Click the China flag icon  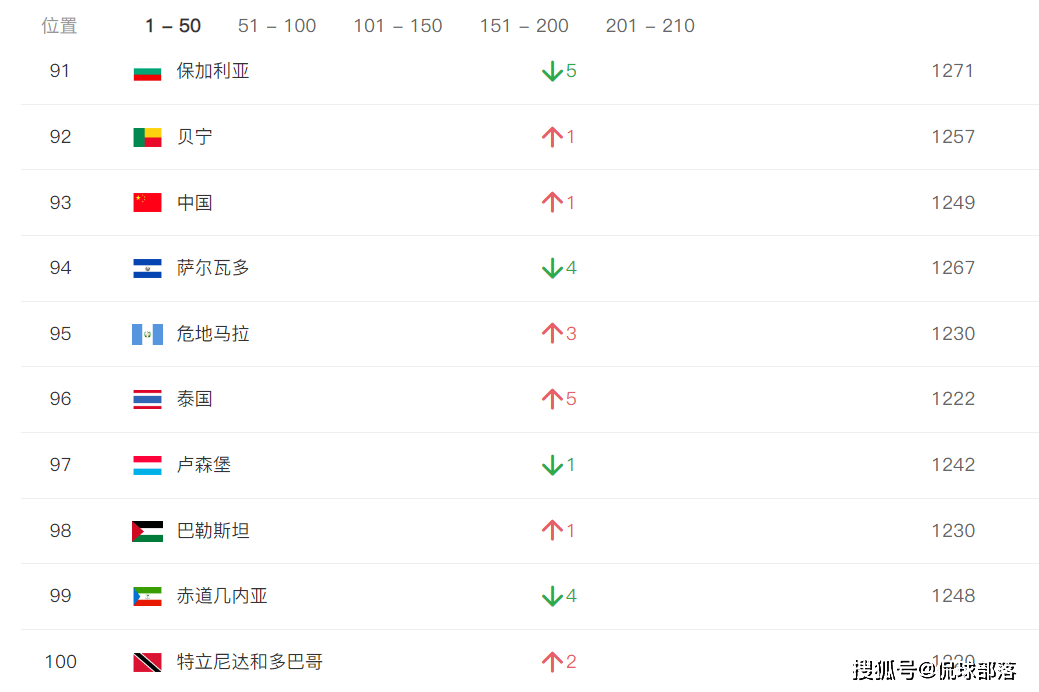pos(147,203)
